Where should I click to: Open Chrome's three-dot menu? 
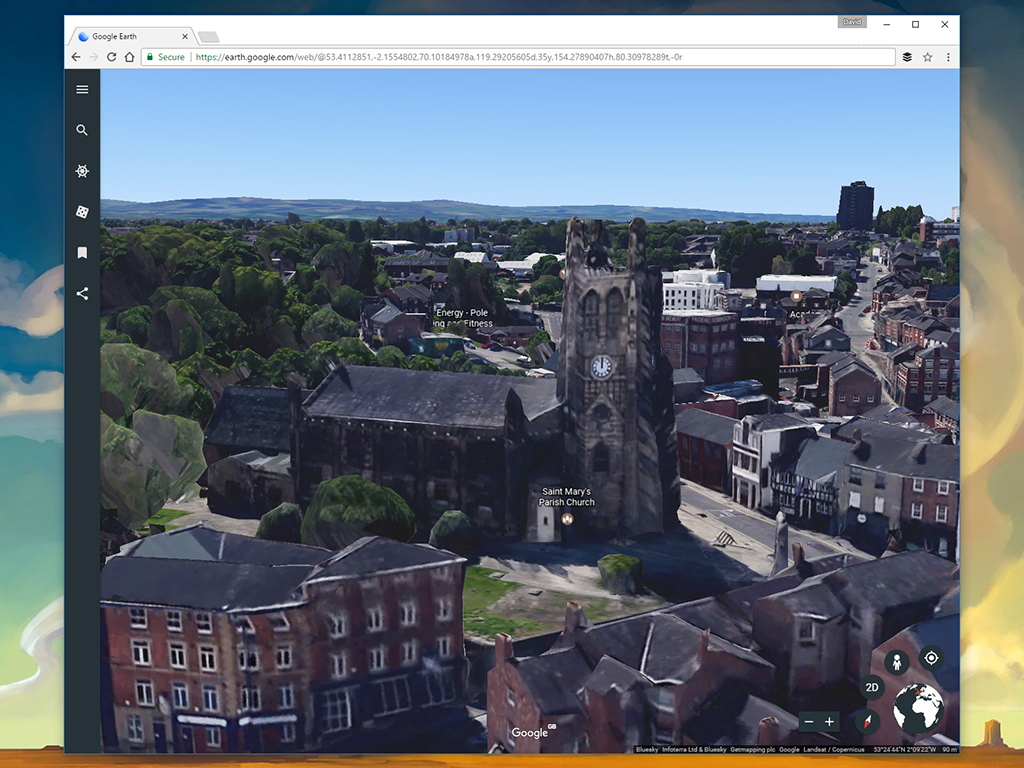click(x=946, y=57)
